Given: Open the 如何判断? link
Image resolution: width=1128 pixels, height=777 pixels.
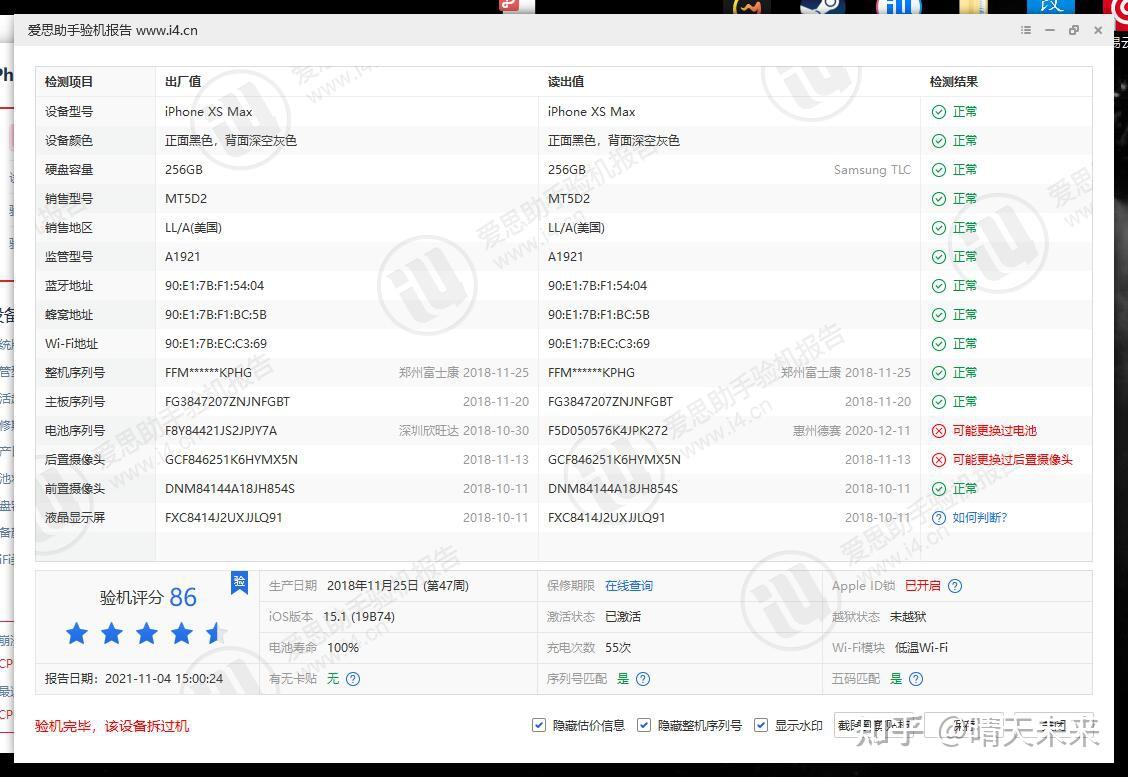Looking at the screenshot, I should click(x=980, y=518).
